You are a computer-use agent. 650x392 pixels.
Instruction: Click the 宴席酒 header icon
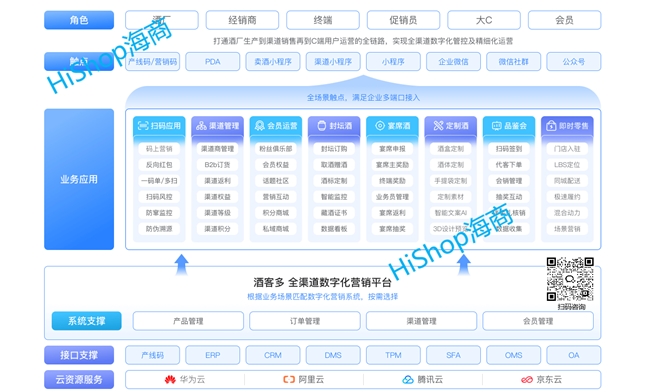[x=380, y=126]
